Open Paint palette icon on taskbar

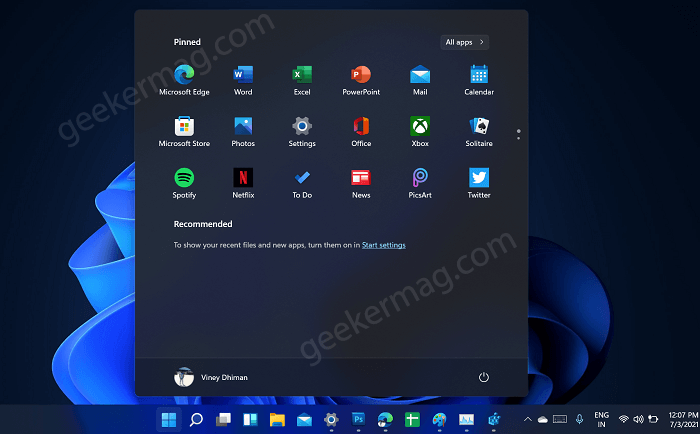click(x=439, y=420)
